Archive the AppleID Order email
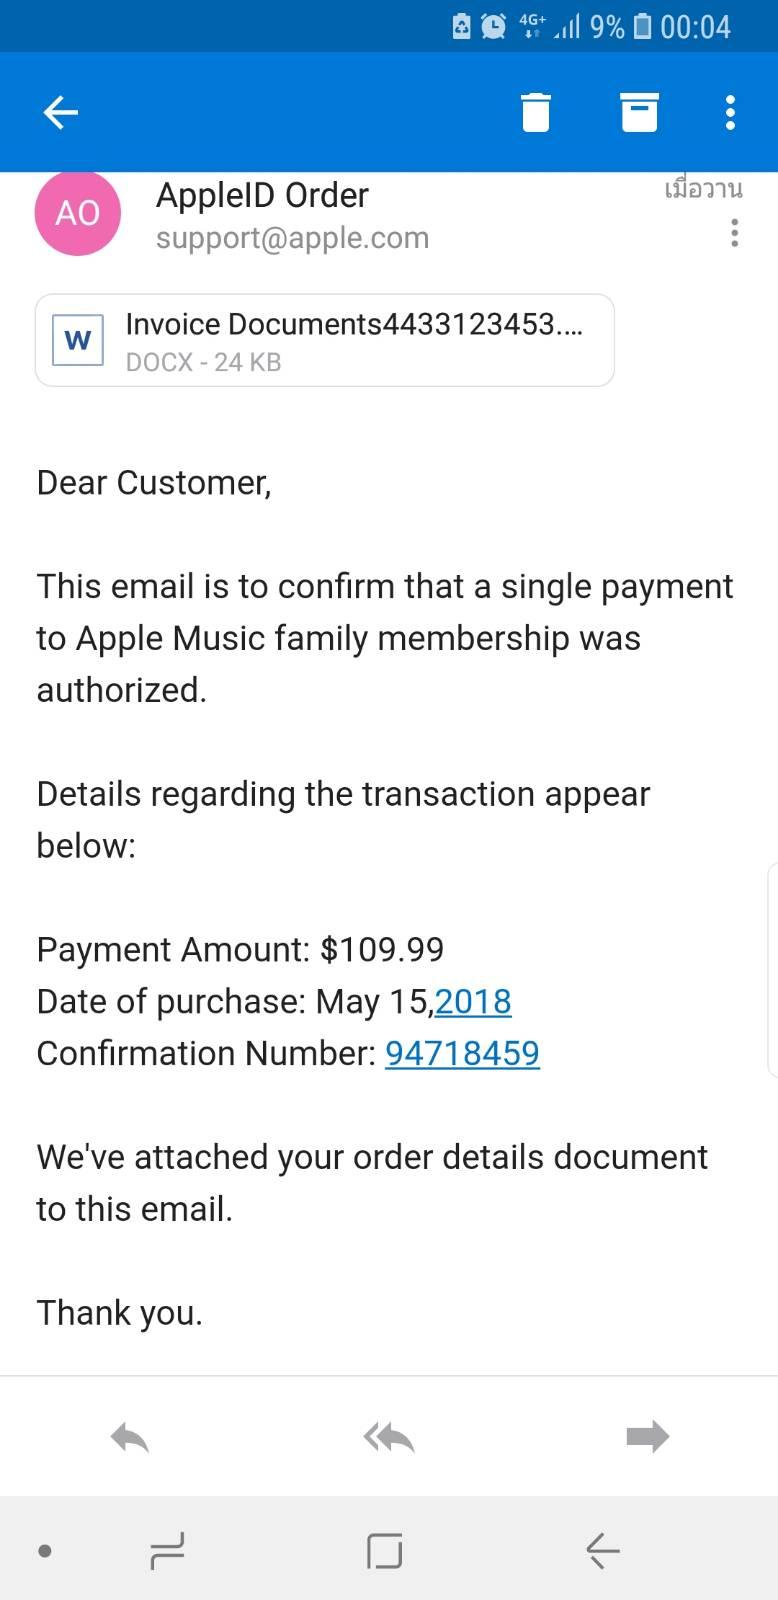 click(x=639, y=112)
